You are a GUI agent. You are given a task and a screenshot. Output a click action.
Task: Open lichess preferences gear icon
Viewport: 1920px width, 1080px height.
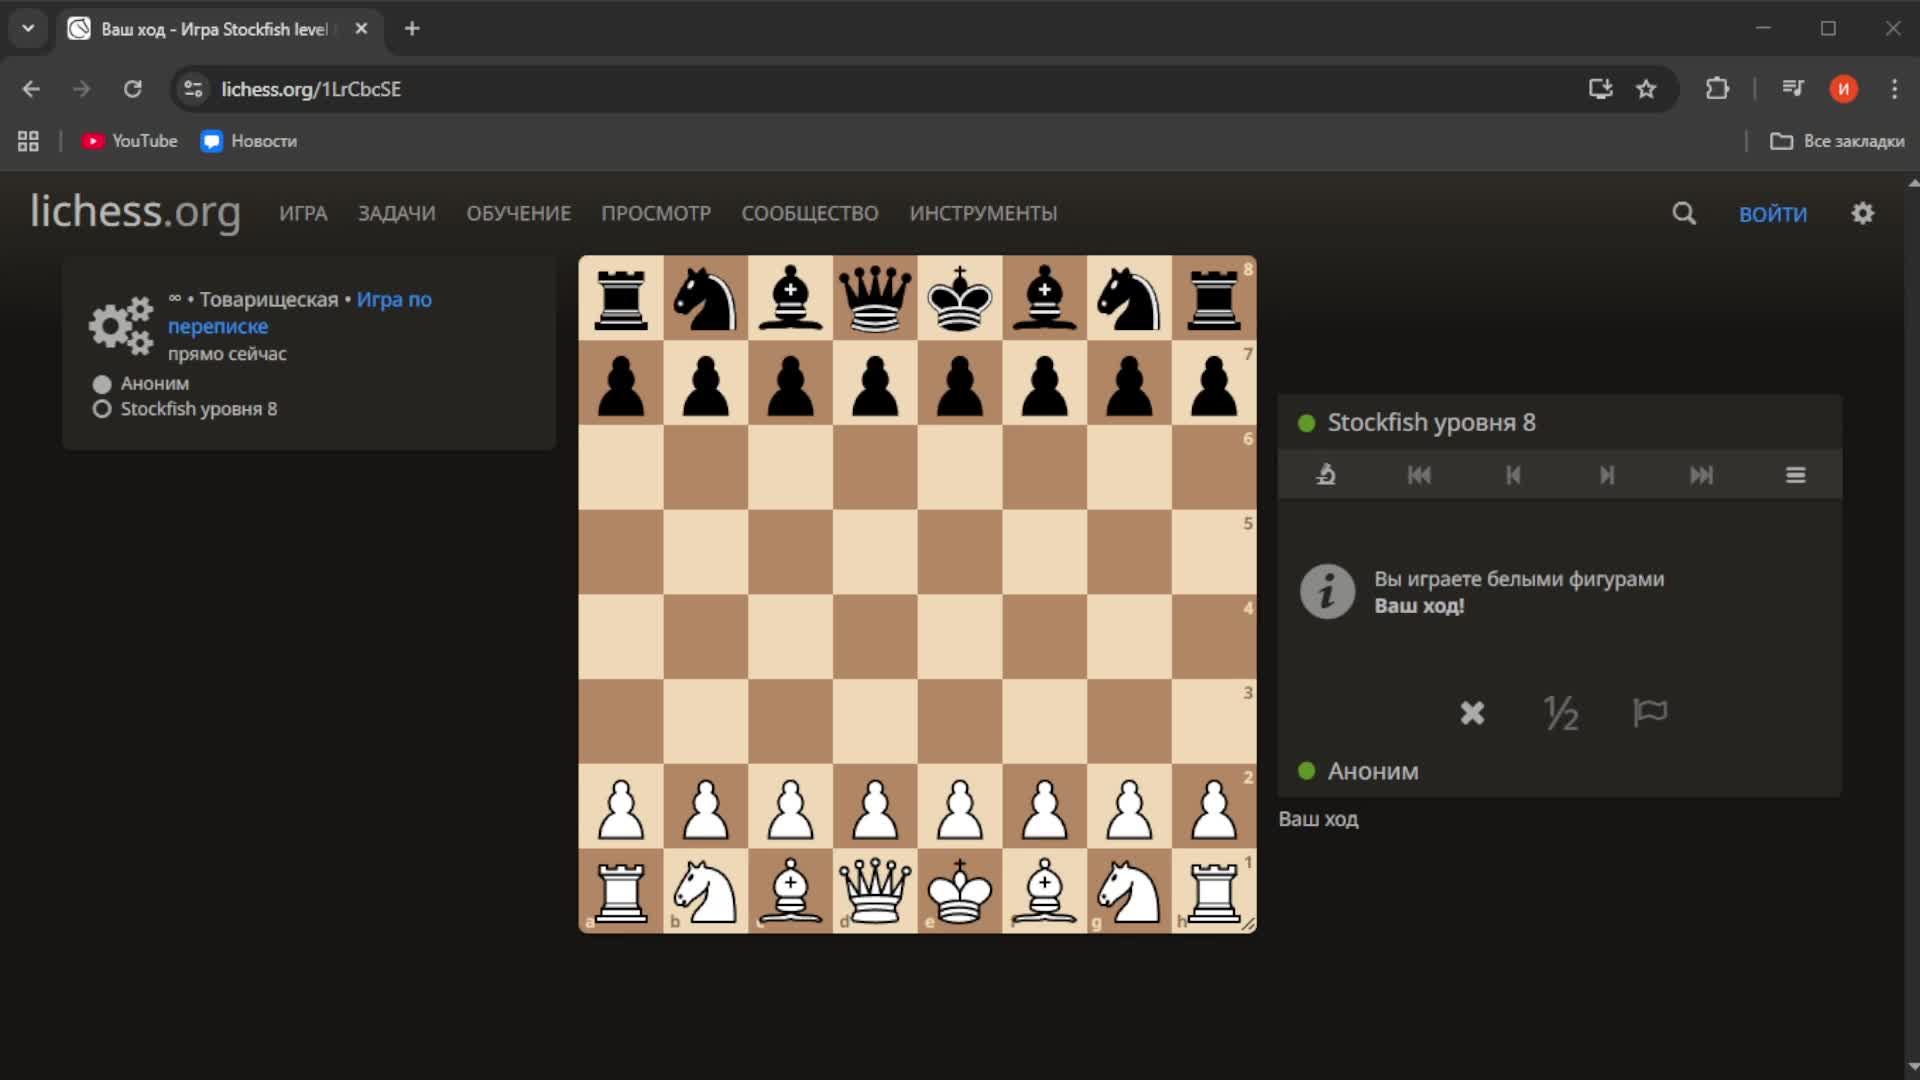pos(1862,213)
